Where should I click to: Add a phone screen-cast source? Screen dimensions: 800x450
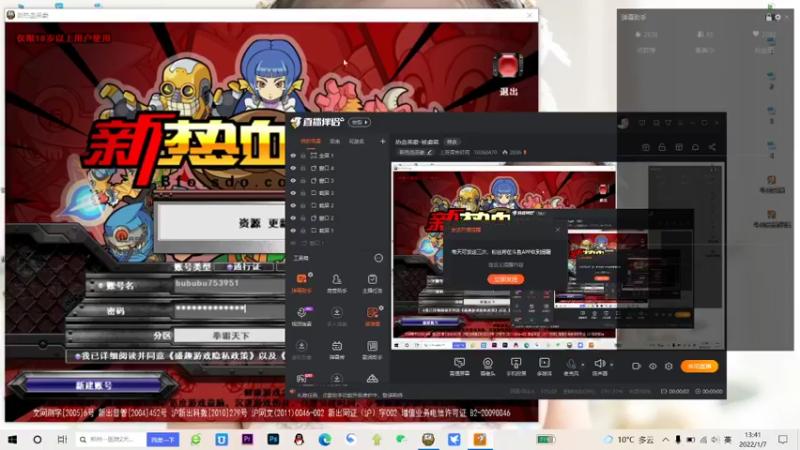tap(516, 366)
